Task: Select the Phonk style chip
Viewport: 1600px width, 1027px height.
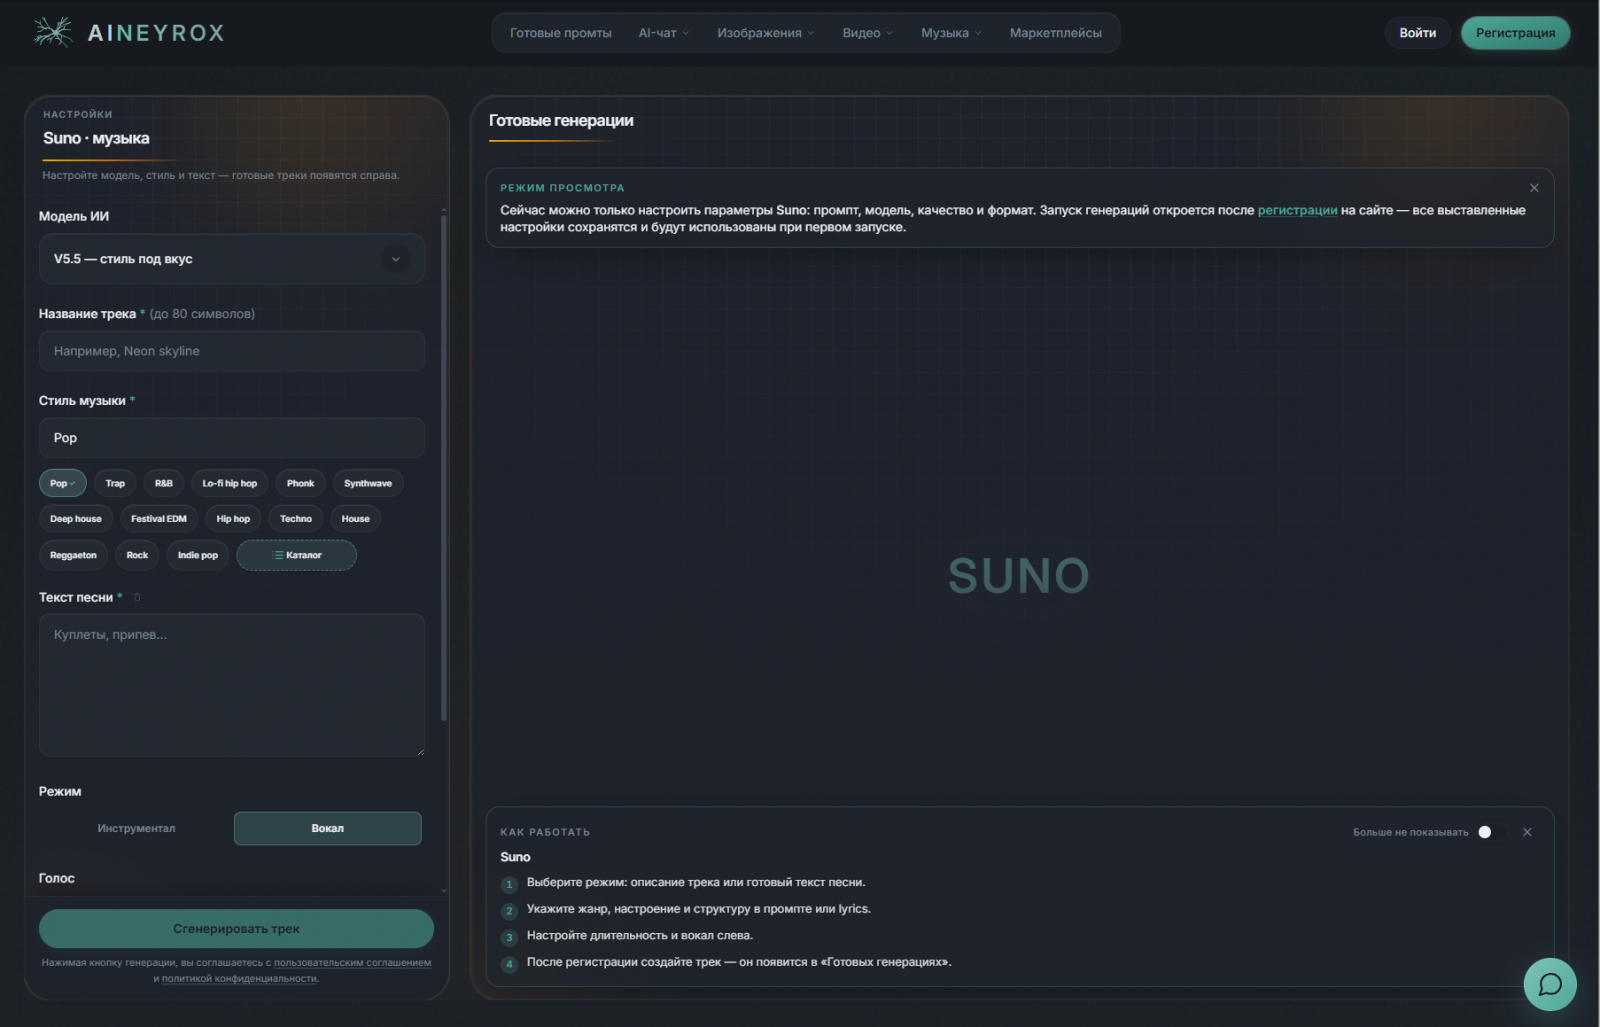Action: tap(300, 483)
